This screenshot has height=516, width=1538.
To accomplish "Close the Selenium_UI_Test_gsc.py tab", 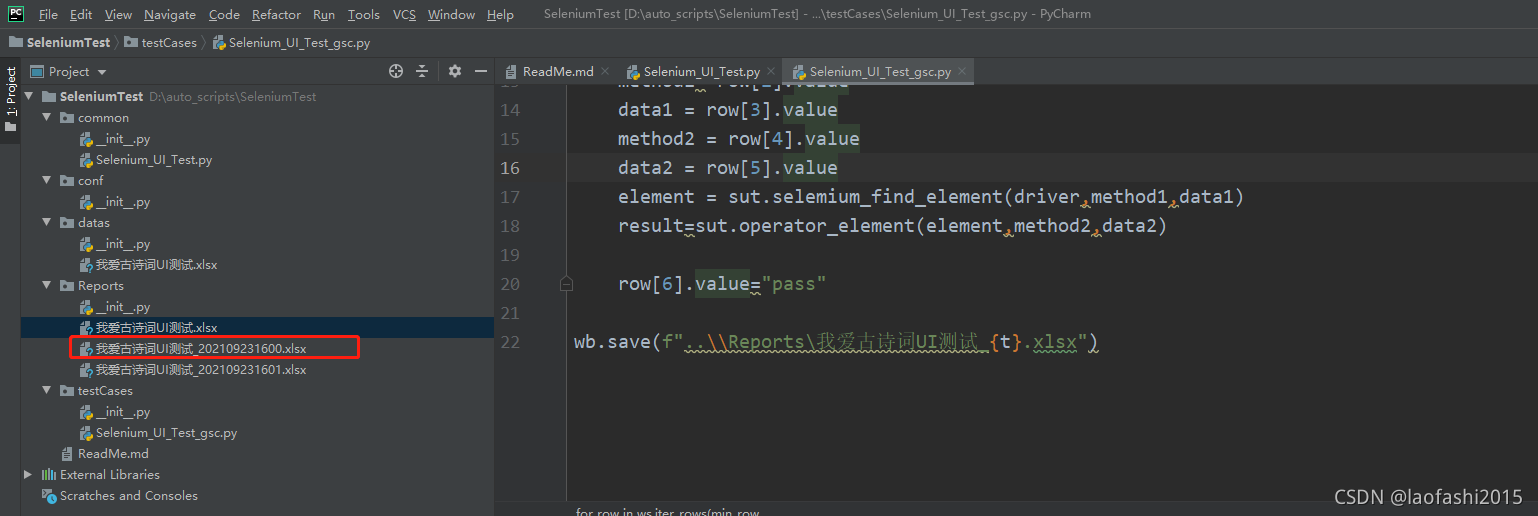I will point(961,72).
